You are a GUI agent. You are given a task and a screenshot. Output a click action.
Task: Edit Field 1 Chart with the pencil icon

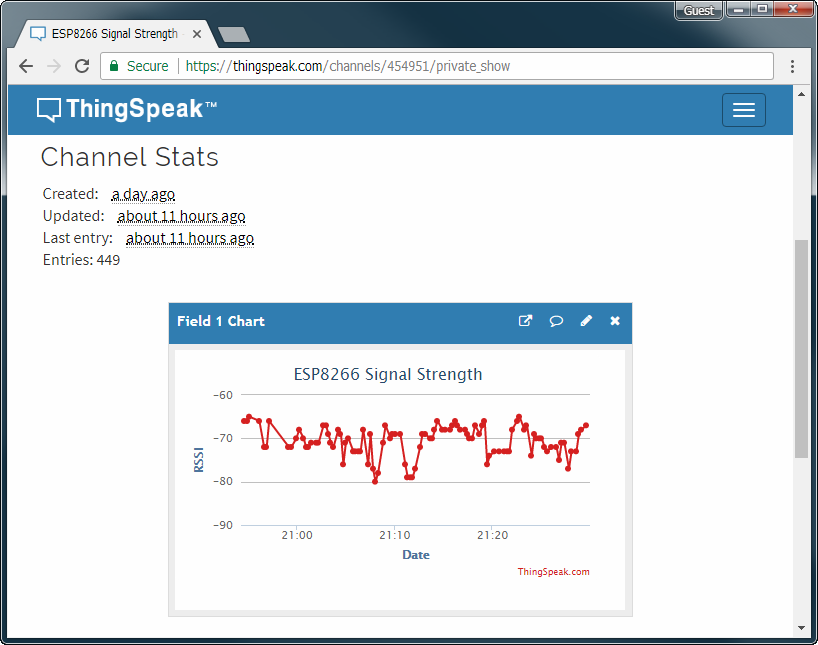[586, 321]
